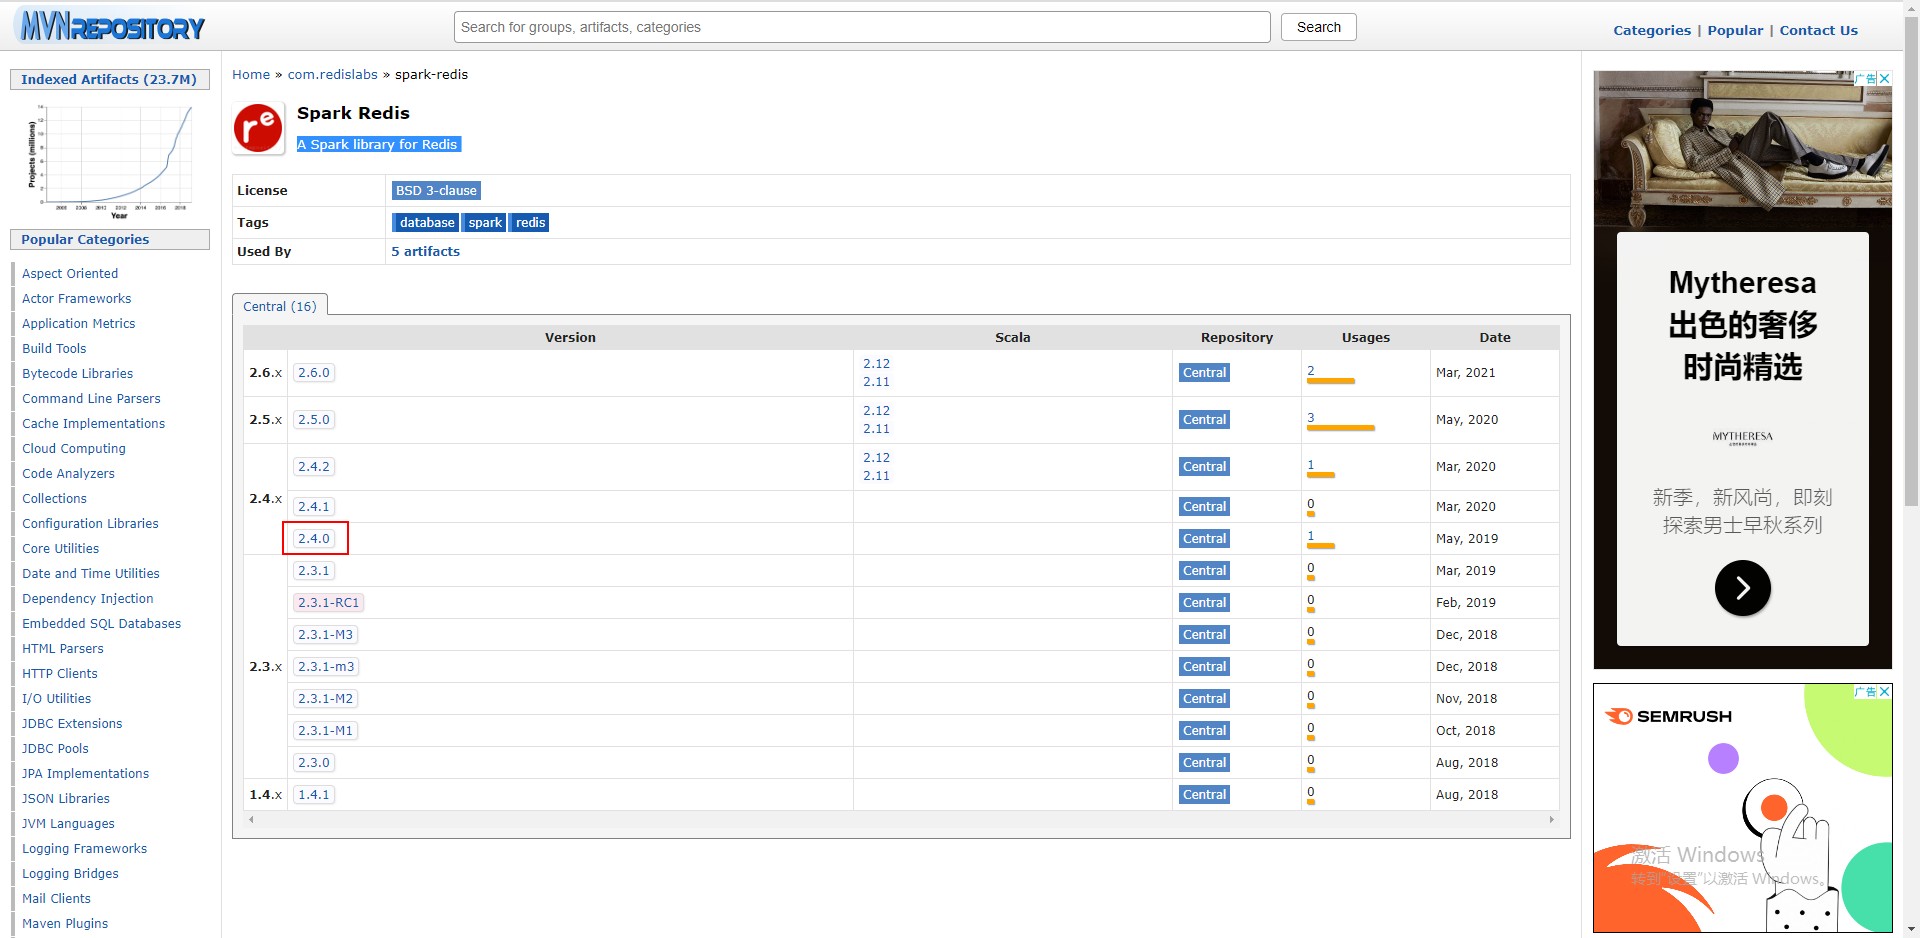This screenshot has width=1920, height=938.
Task: Open version 1.4.1
Action: 314,794
